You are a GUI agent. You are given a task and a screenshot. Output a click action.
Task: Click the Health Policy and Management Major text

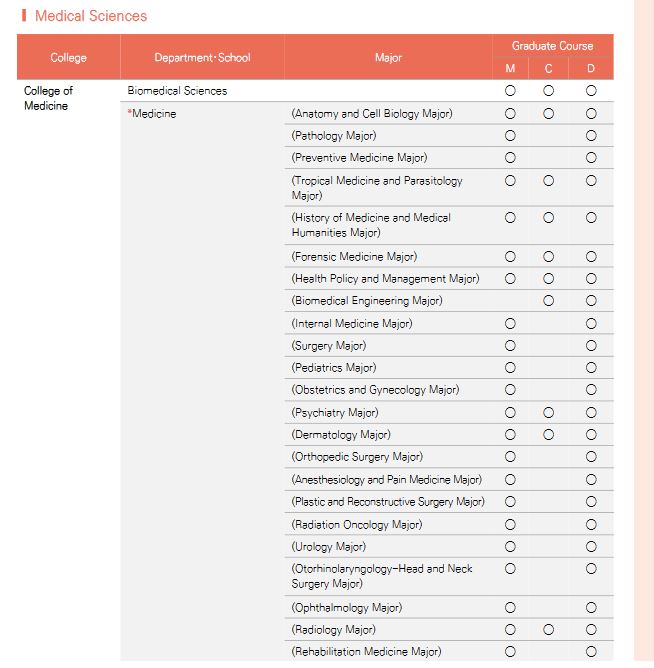click(385, 279)
